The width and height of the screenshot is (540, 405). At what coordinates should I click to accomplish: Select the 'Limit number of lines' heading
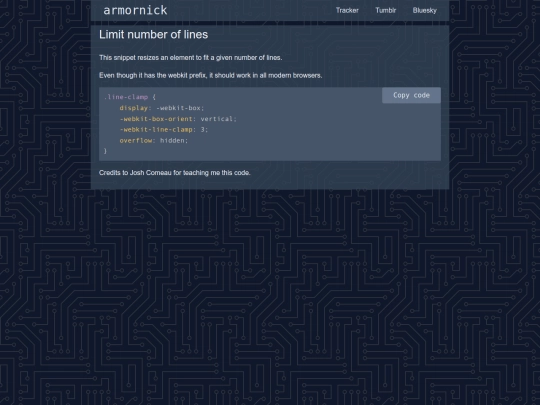(154, 34)
